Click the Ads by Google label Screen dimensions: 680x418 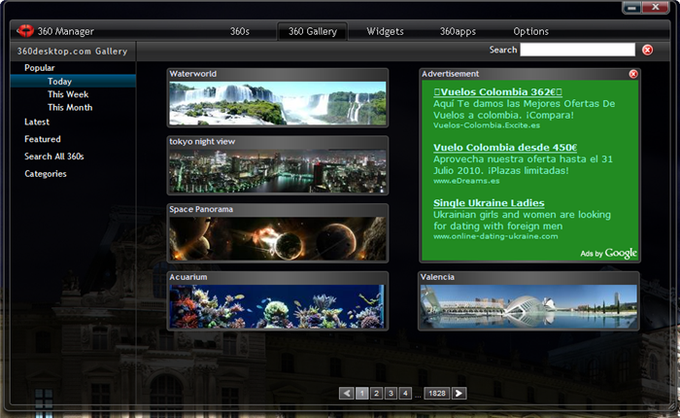coord(608,253)
